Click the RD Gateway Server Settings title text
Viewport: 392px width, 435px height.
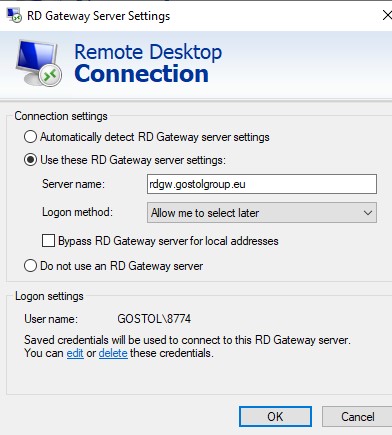pyautogui.click(x=98, y=16)
